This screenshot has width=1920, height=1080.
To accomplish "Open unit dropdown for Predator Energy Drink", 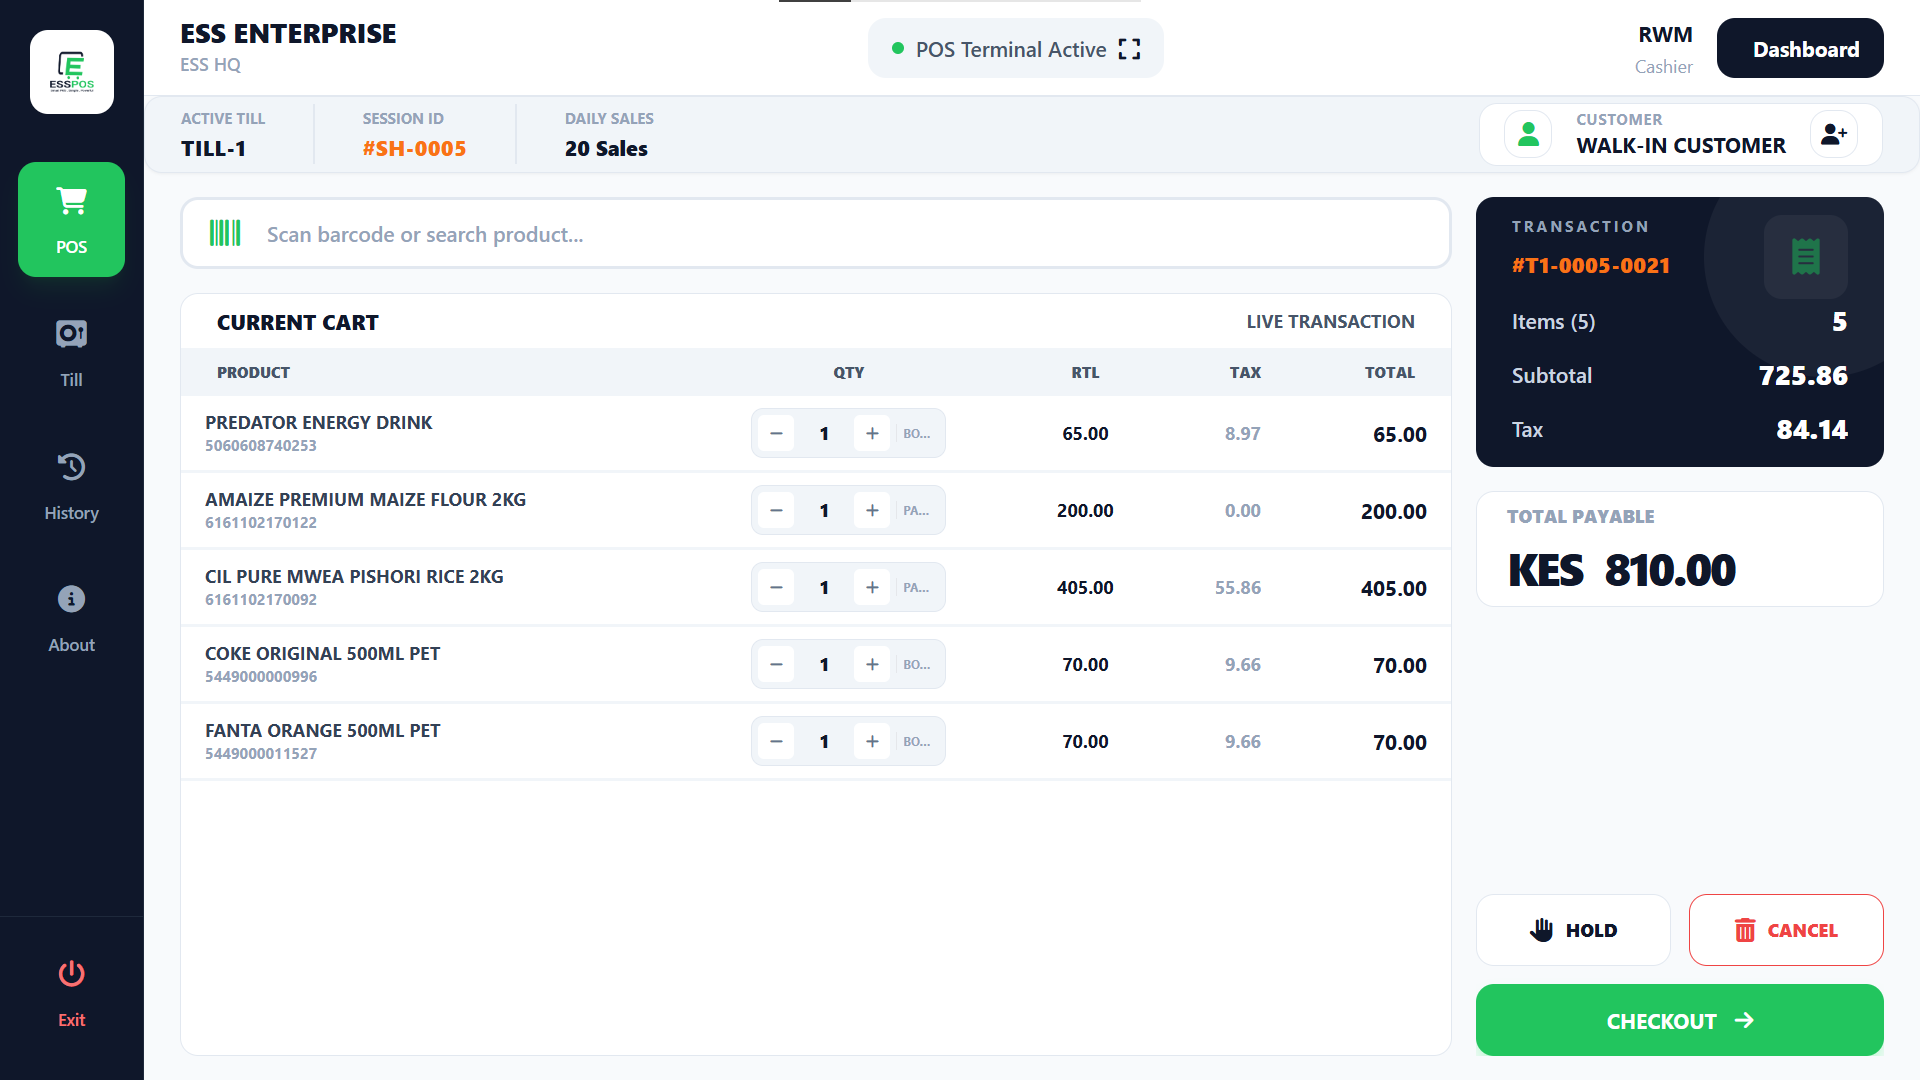I will 917,433.
